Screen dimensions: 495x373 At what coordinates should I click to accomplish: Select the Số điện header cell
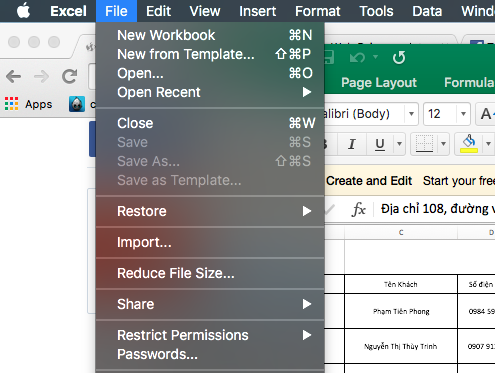[x=477, y=284]
